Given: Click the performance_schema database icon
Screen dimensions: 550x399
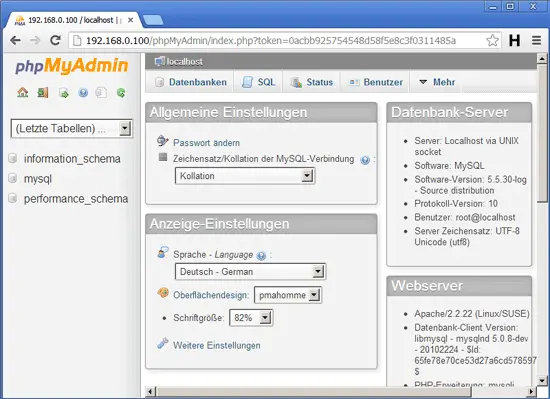Looking at the screenshot, I should pos(13,198).
